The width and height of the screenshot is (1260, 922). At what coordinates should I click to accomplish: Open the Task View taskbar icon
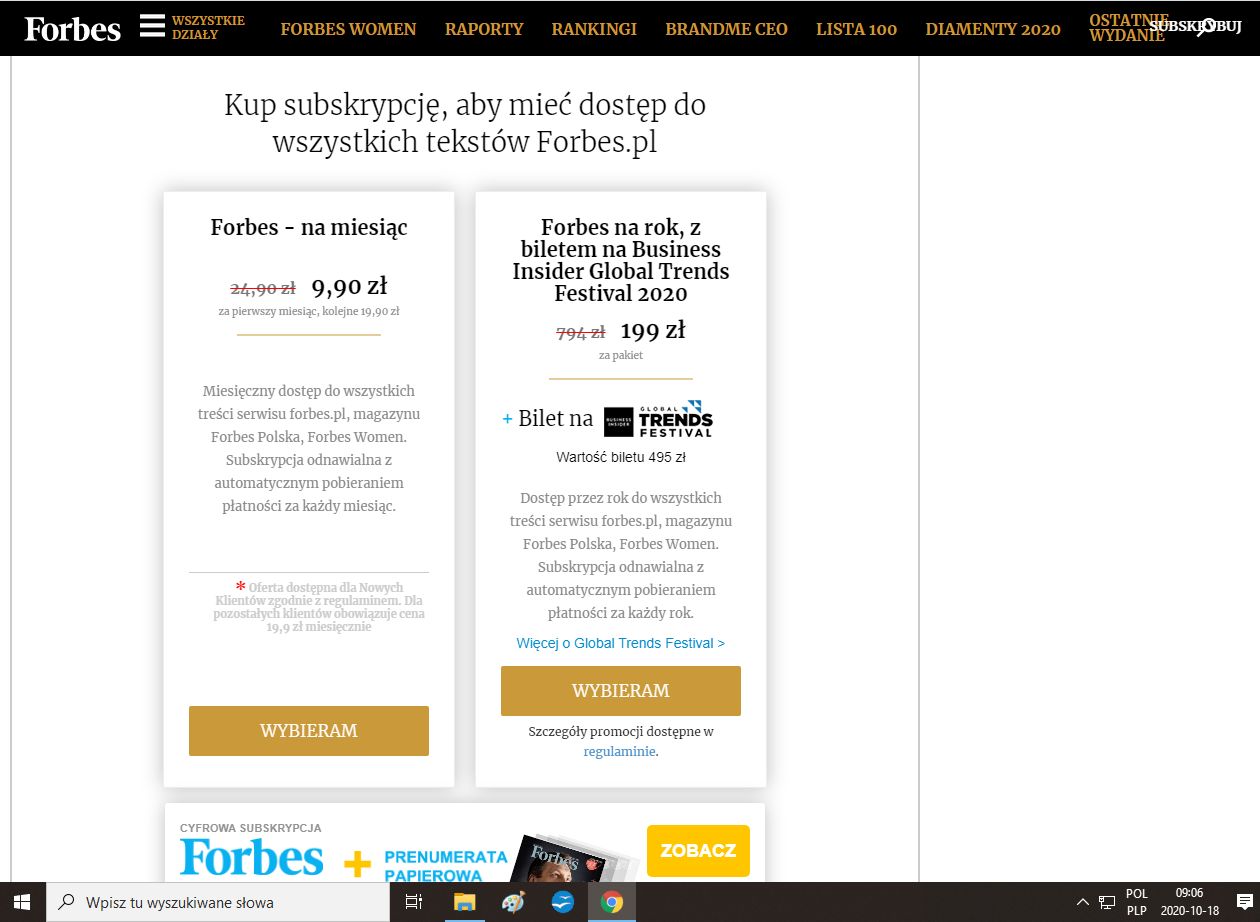coord(413,902)
